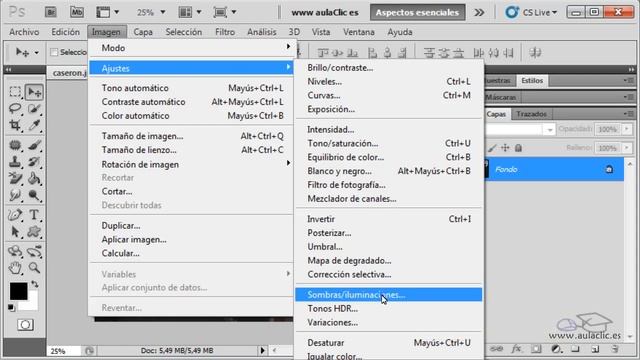This screenshot has height=360, width=640.
Task: Open the Opacidad value arrow
Action: [x=627, y=129]
